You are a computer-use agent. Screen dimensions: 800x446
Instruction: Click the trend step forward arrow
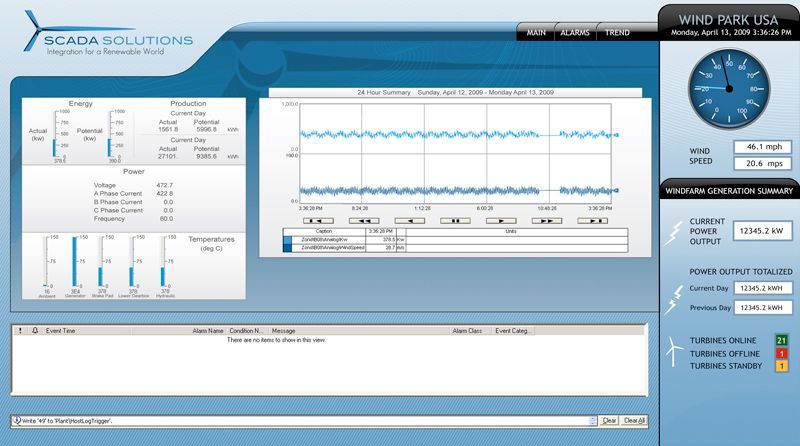[x=502, y=220]
